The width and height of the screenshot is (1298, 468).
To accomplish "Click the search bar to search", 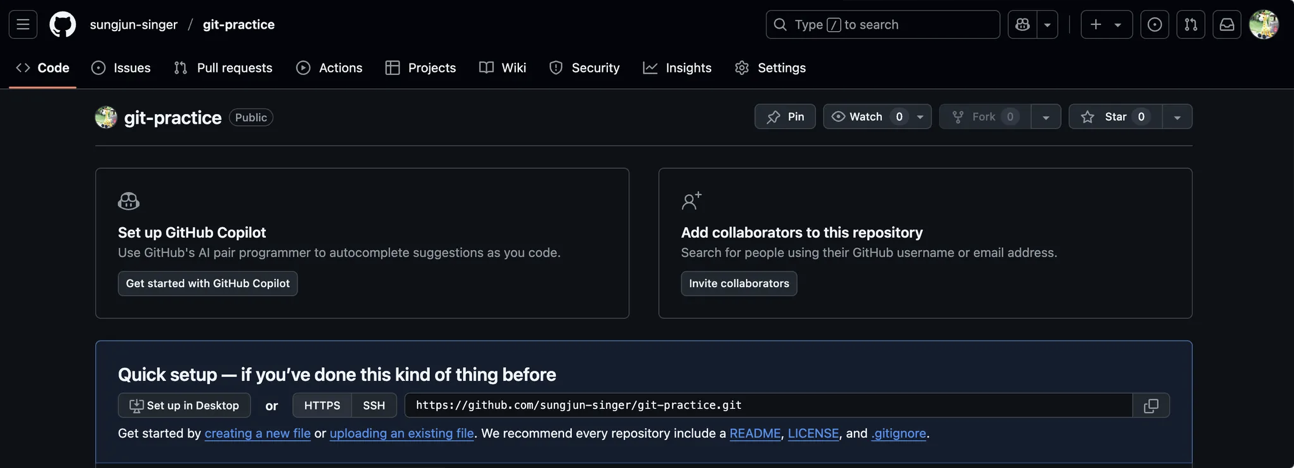I will [883, 24].
